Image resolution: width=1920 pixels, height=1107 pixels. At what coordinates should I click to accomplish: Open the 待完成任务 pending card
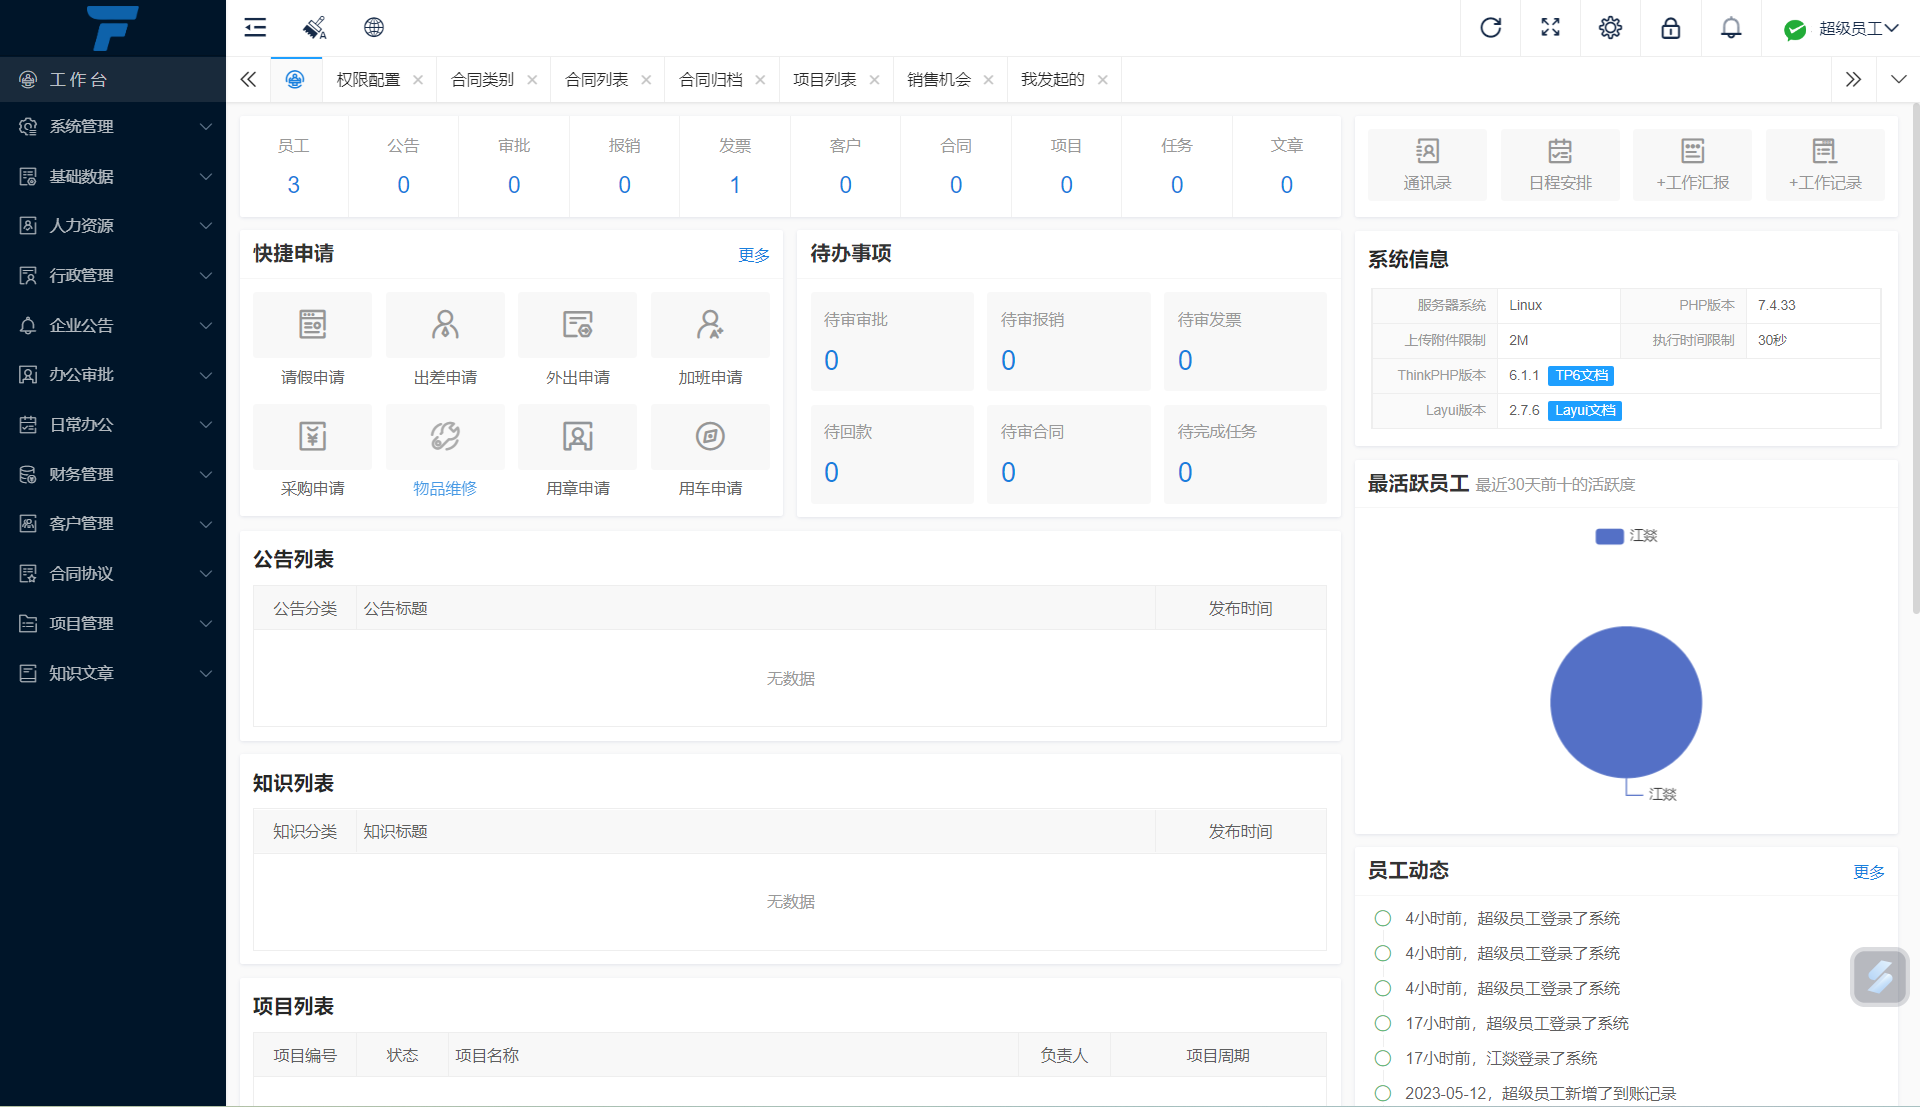point(1245,453)
